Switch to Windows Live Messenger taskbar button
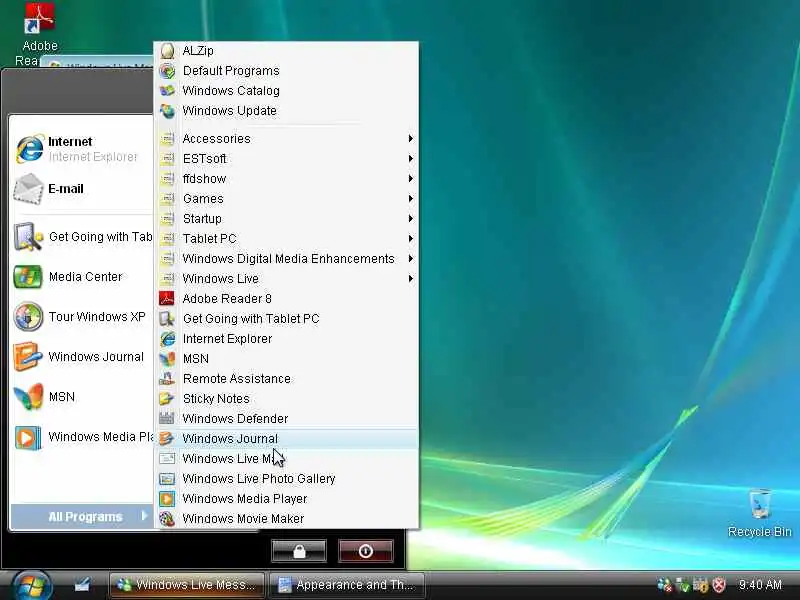Image resolution: width=800 pixels, height=600 pixels. pos(187,585)
